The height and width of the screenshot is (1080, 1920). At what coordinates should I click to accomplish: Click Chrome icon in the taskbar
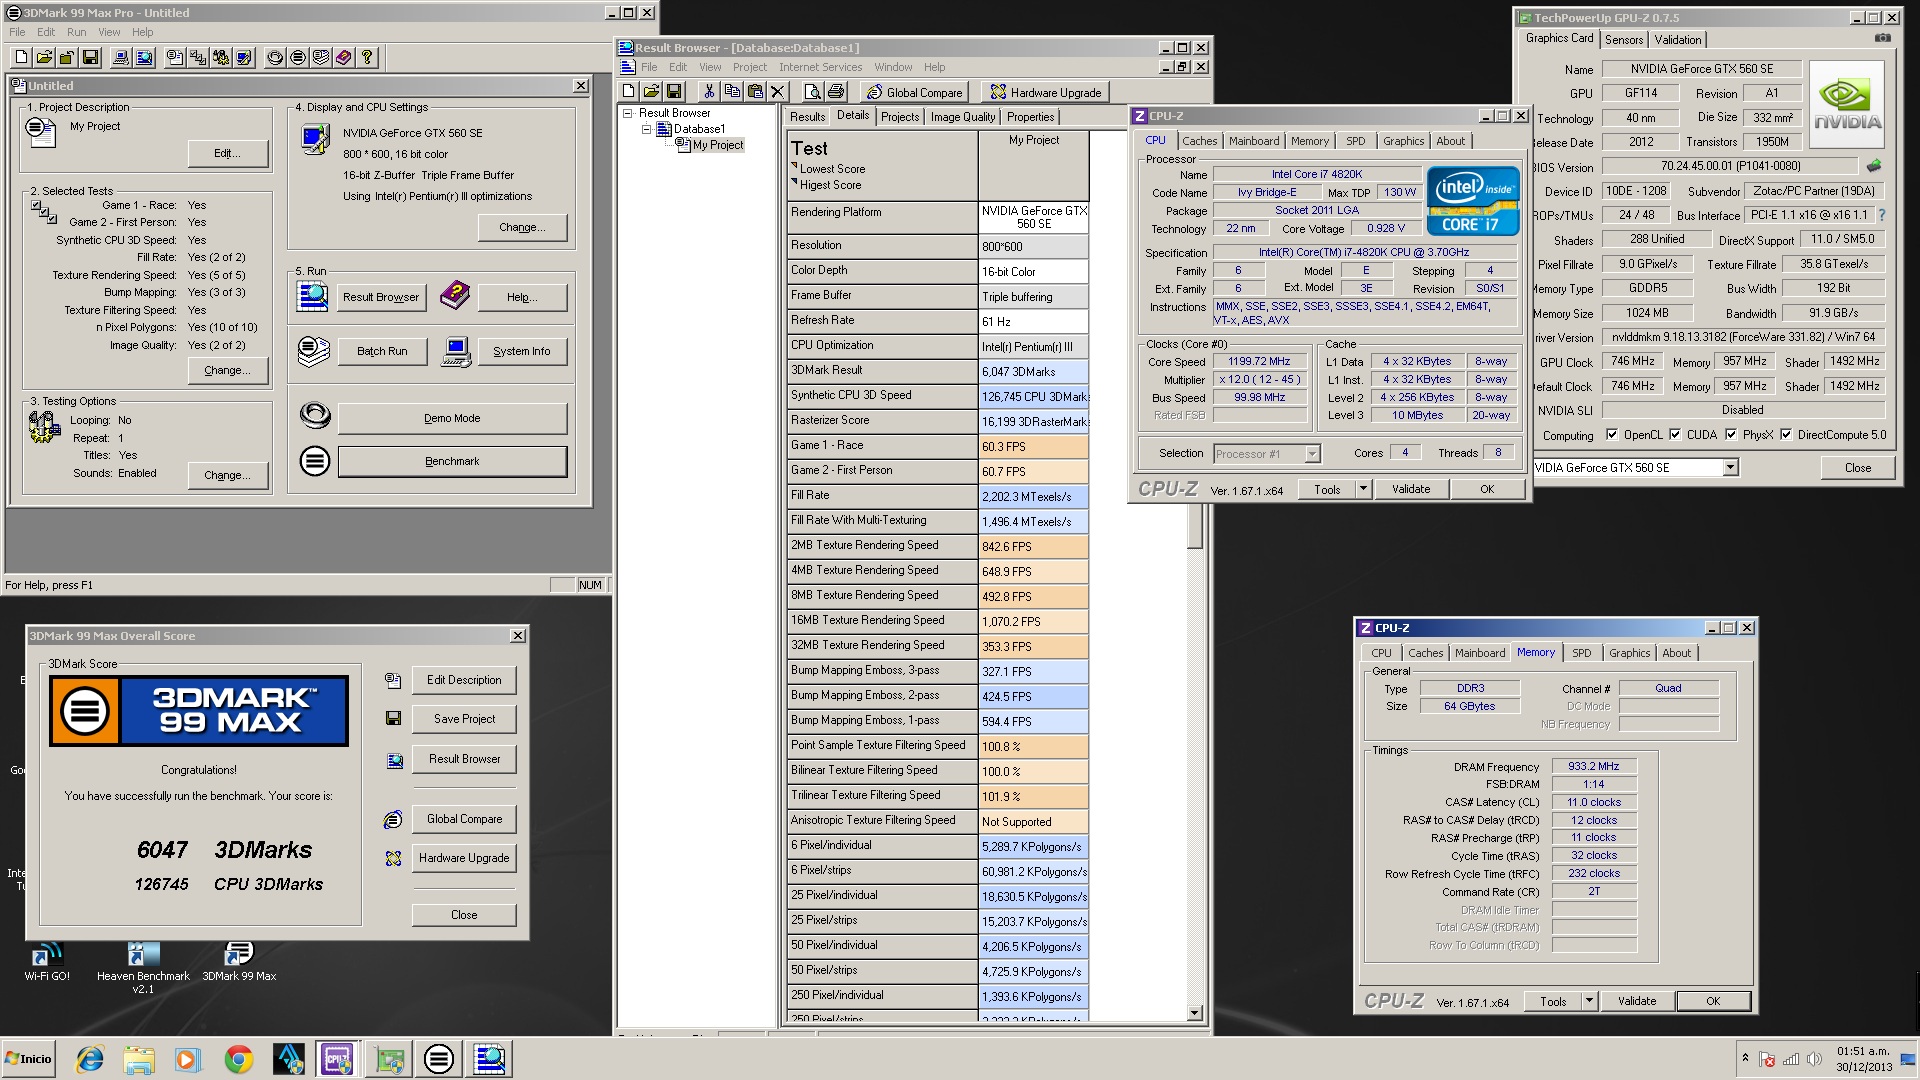238,1059
